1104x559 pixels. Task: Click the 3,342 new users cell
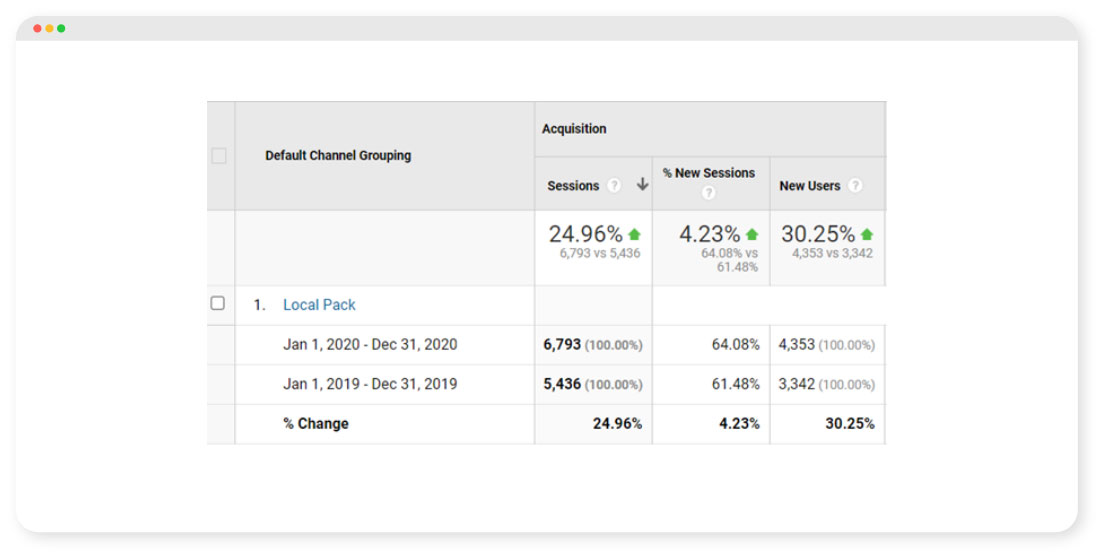tap(827, 384)
